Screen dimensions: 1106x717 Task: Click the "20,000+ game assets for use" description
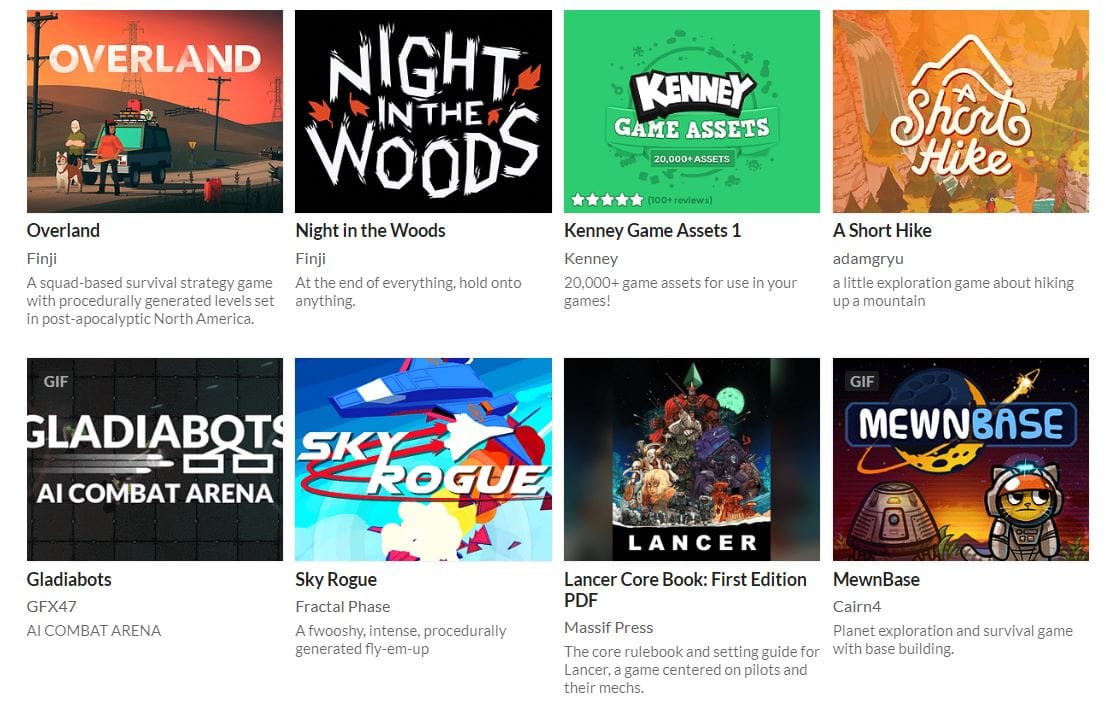tap(681, 292)
